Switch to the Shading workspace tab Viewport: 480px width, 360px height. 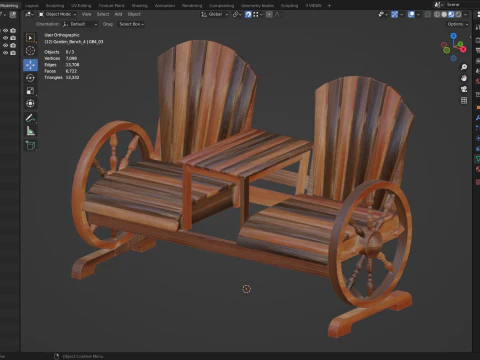click(x=139, y=6)
